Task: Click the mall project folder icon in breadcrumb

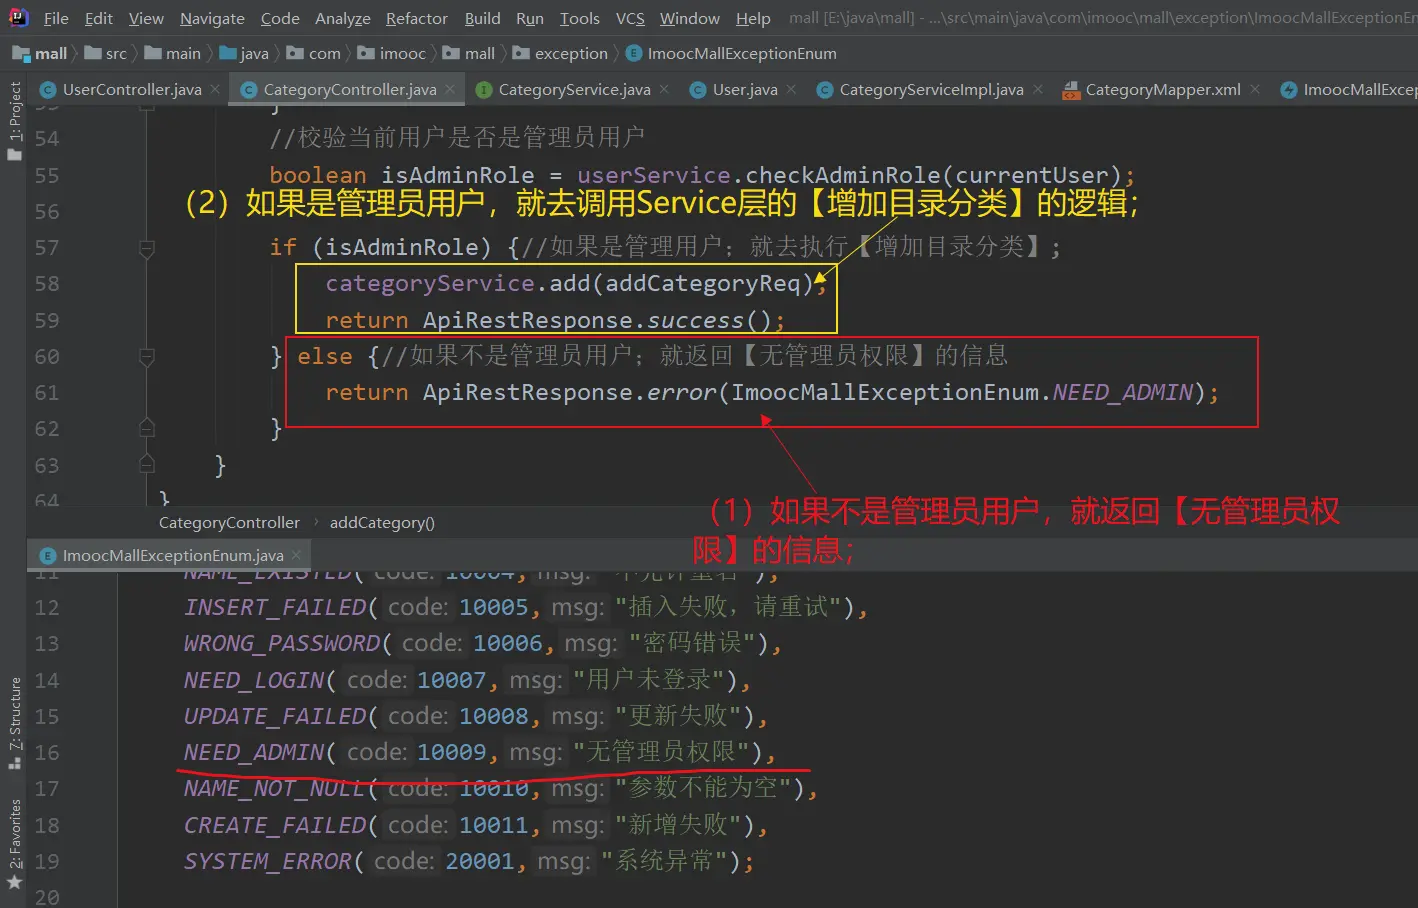Action: pos(21,53)
